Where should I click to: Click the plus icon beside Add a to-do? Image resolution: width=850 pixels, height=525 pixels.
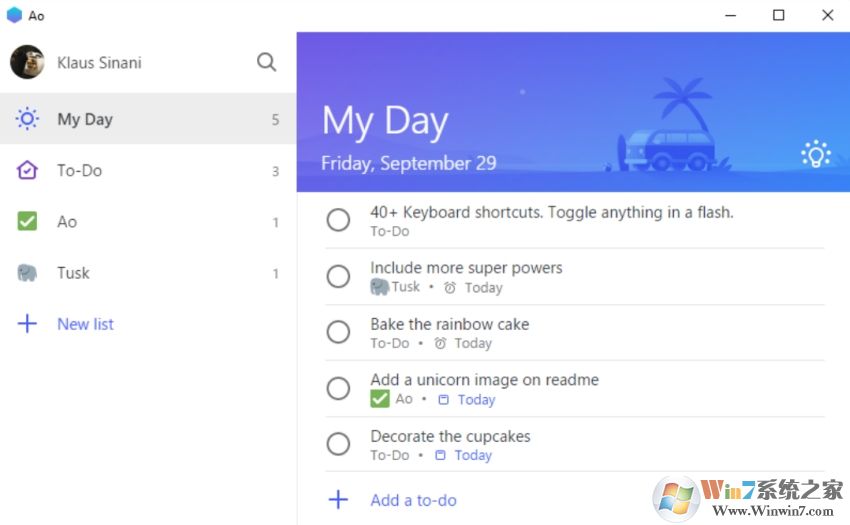click(x=338, y=500)
